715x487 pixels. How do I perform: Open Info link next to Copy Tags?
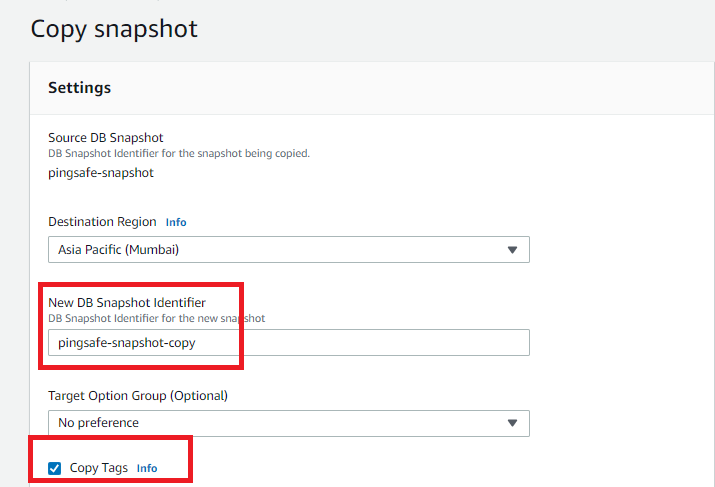(x=147, y=468)
